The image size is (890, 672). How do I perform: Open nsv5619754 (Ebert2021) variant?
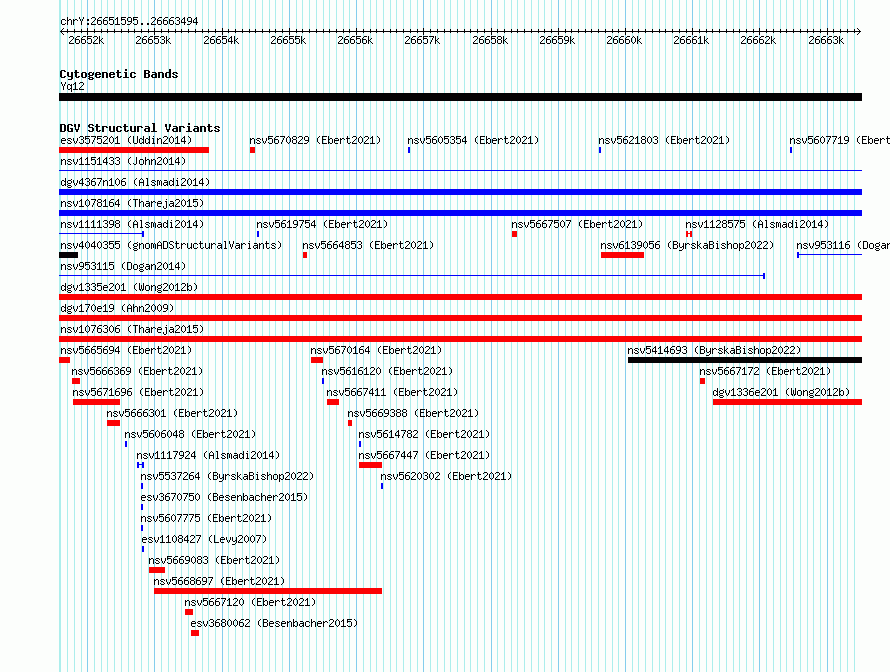[322, 224]
